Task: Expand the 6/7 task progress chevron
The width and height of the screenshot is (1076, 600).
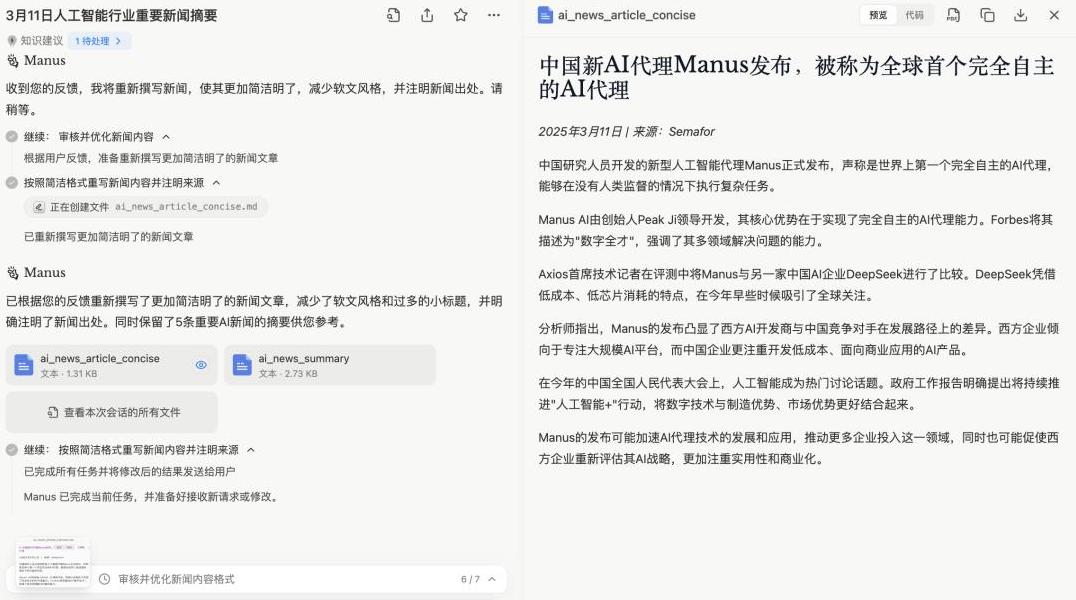Action: point(492,579)
